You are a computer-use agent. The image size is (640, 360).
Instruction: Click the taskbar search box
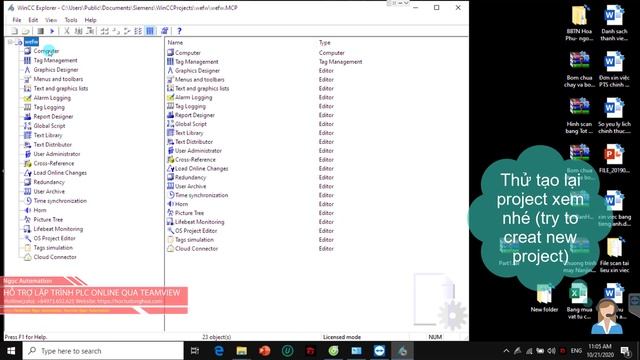tap(103, 351)
